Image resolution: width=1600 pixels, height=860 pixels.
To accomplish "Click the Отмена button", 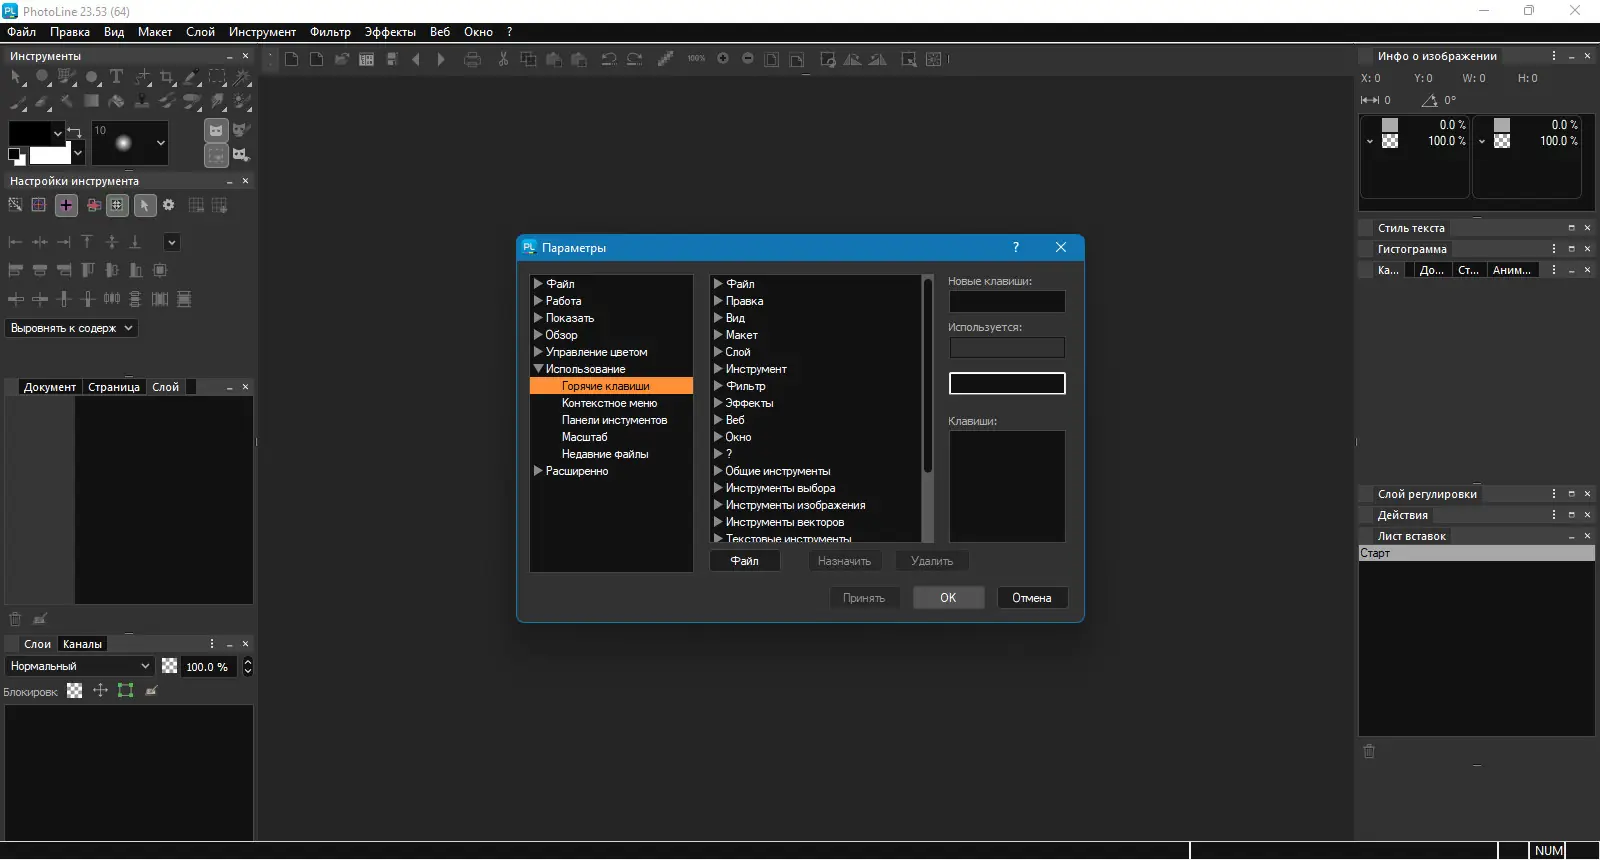I will click(1032, 598).
